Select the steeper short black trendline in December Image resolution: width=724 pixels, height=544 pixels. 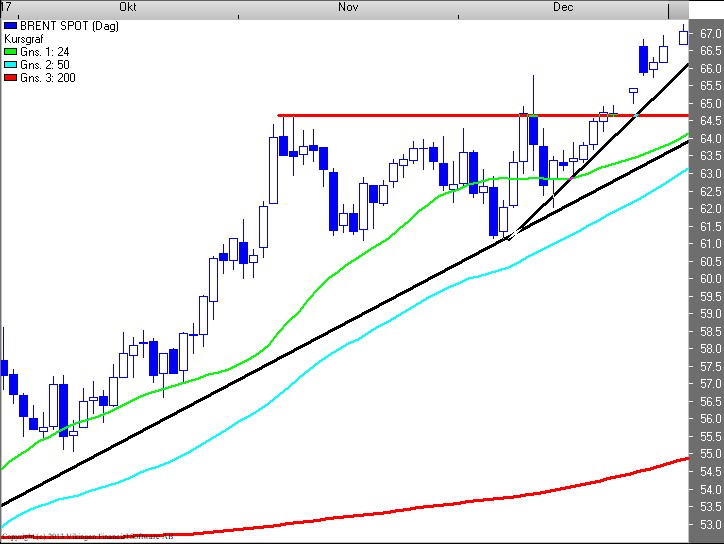click(x=600, y=150)
